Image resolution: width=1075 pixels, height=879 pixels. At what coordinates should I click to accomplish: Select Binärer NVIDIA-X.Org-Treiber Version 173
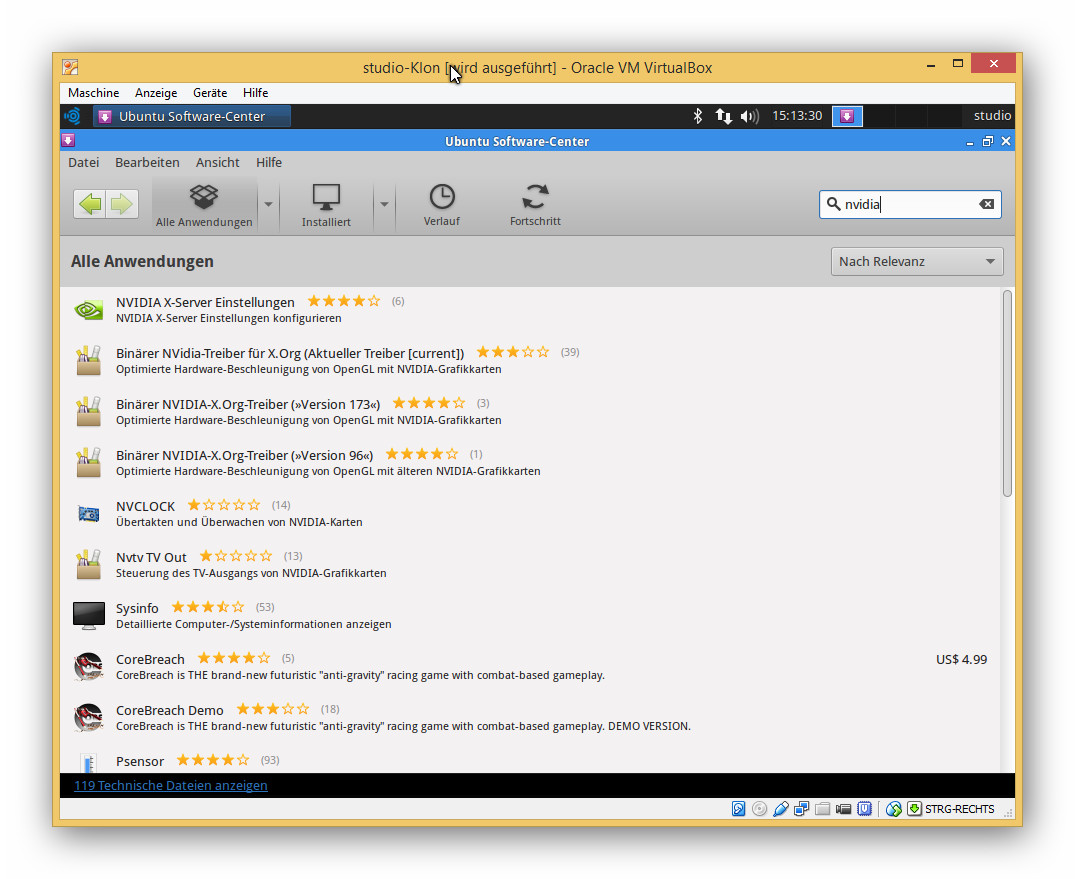248,404
